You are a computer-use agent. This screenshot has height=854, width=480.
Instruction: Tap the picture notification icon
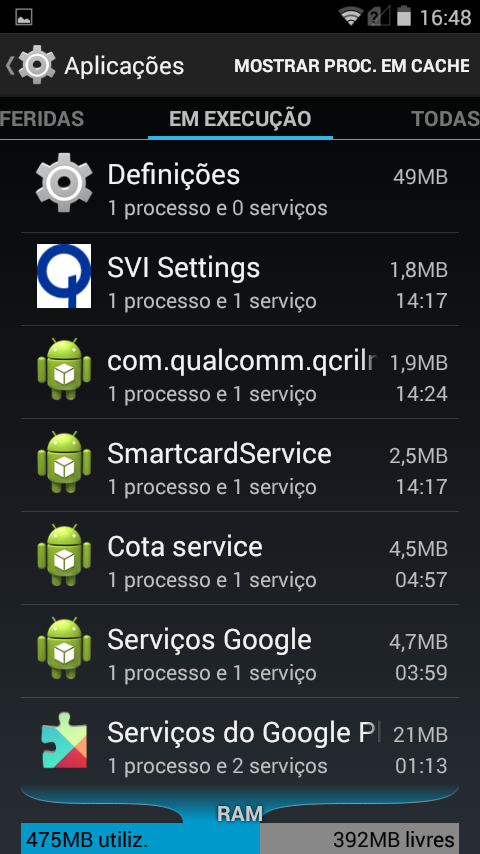tap(23, 17)
